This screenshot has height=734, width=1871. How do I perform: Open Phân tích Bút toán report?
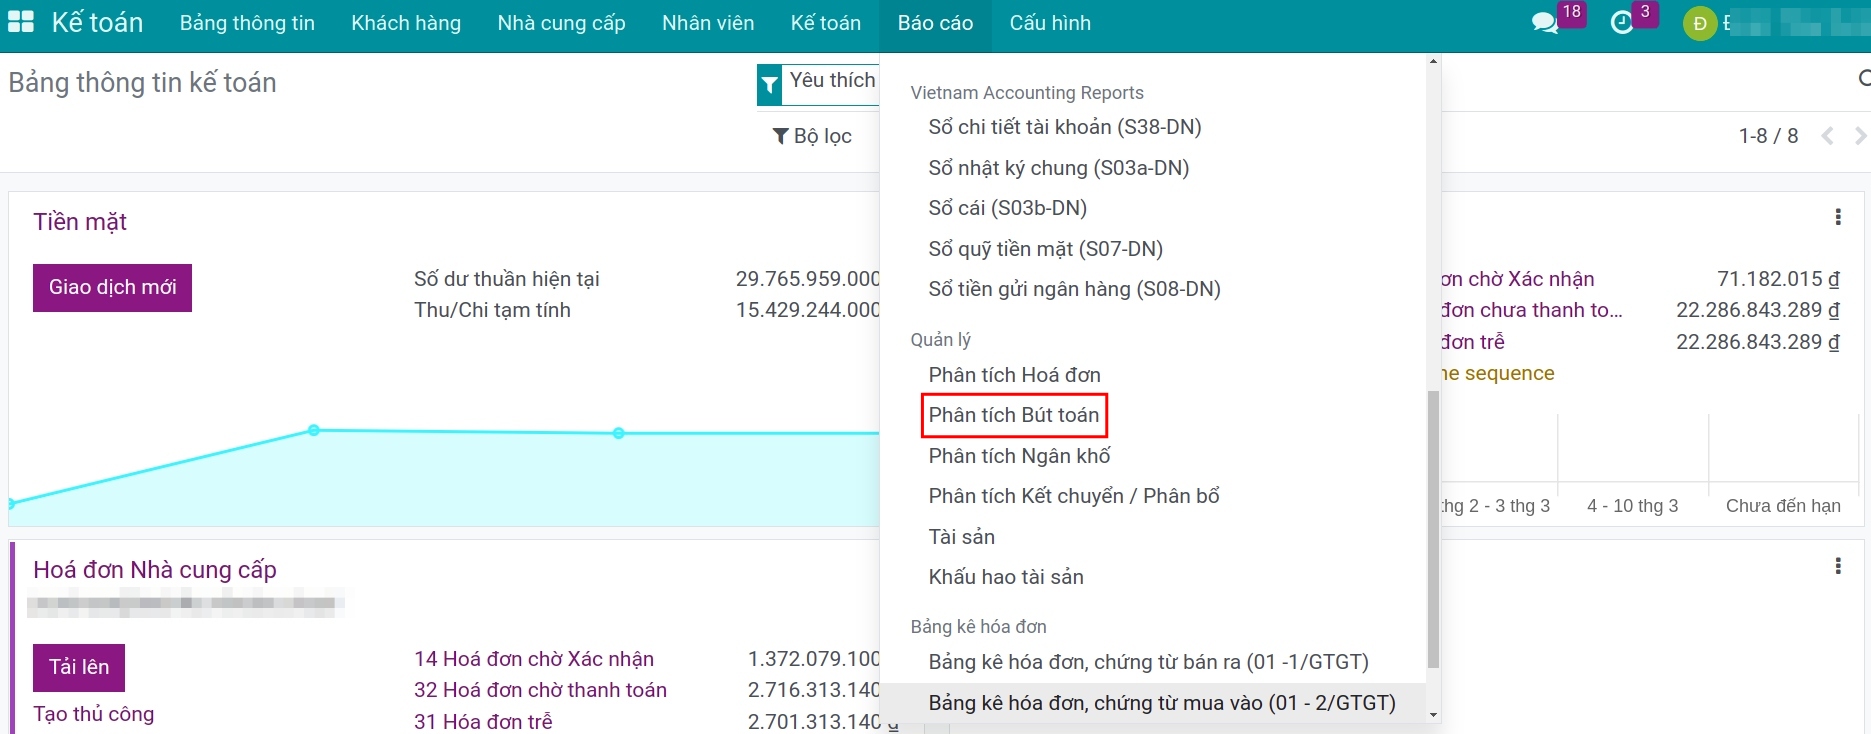(x=1013, y=415)
